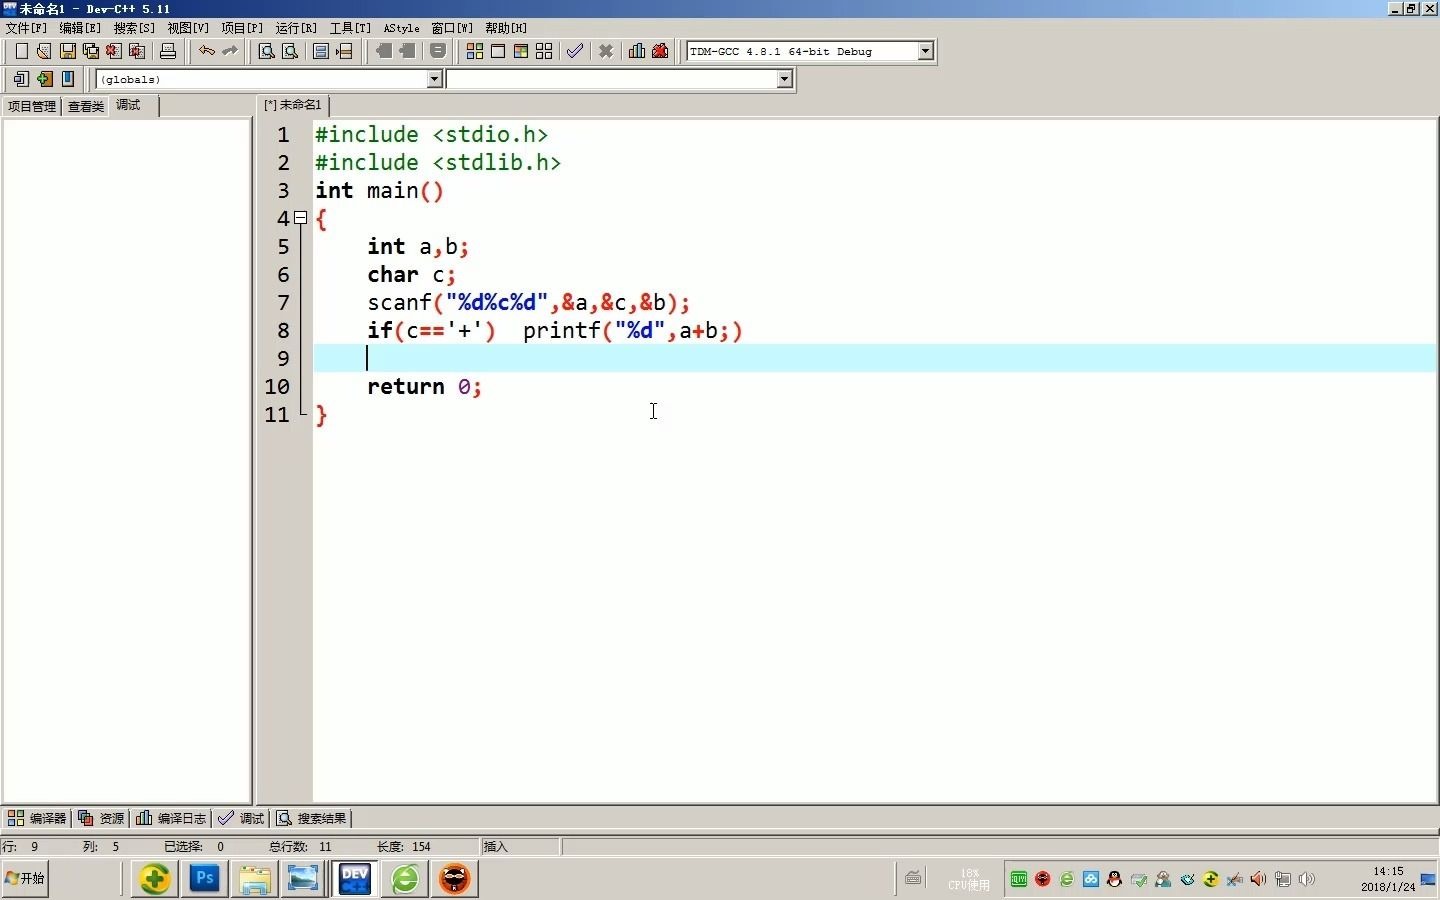Open Photoshop from the taskbar
The height and width of the screenshot is (900, 1440).
[205, 878]
